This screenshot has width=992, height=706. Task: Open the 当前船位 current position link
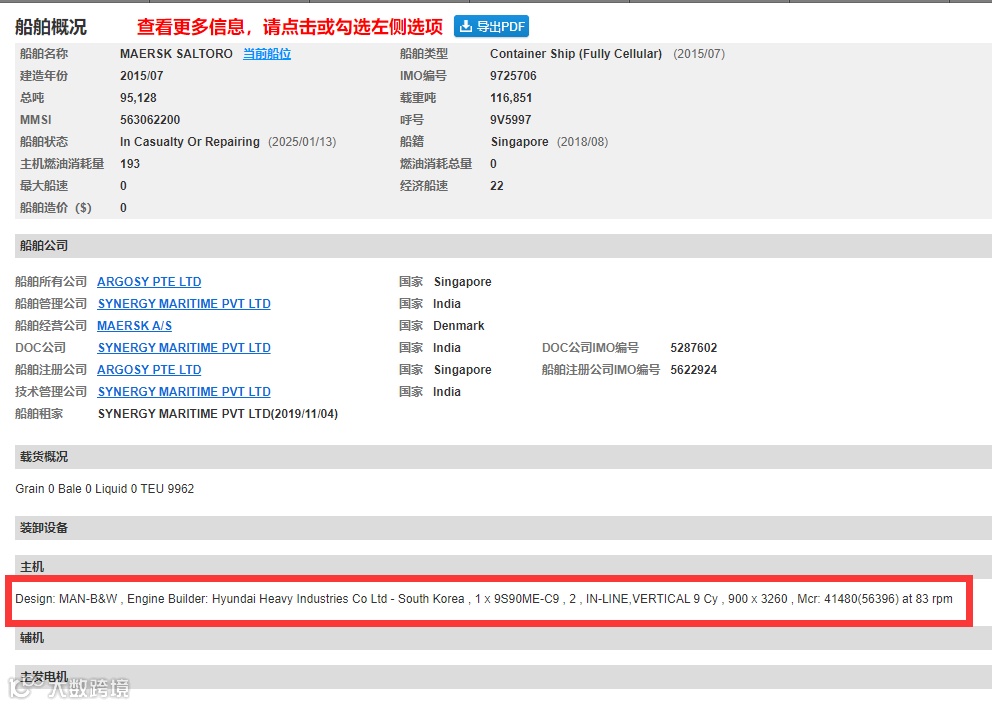point(267,54)
